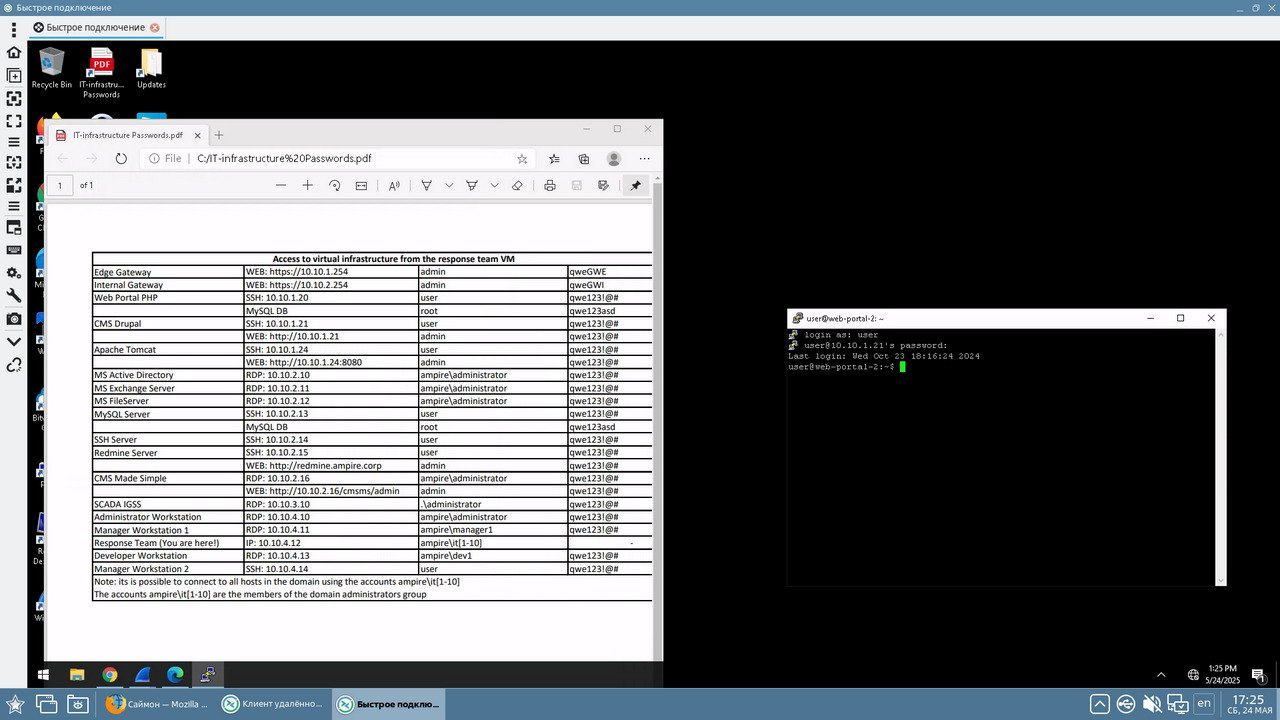Screen dimensions: 1280x720
Task: Click the camera screenshot icon in the sidebar
Action: coord(14,318)
